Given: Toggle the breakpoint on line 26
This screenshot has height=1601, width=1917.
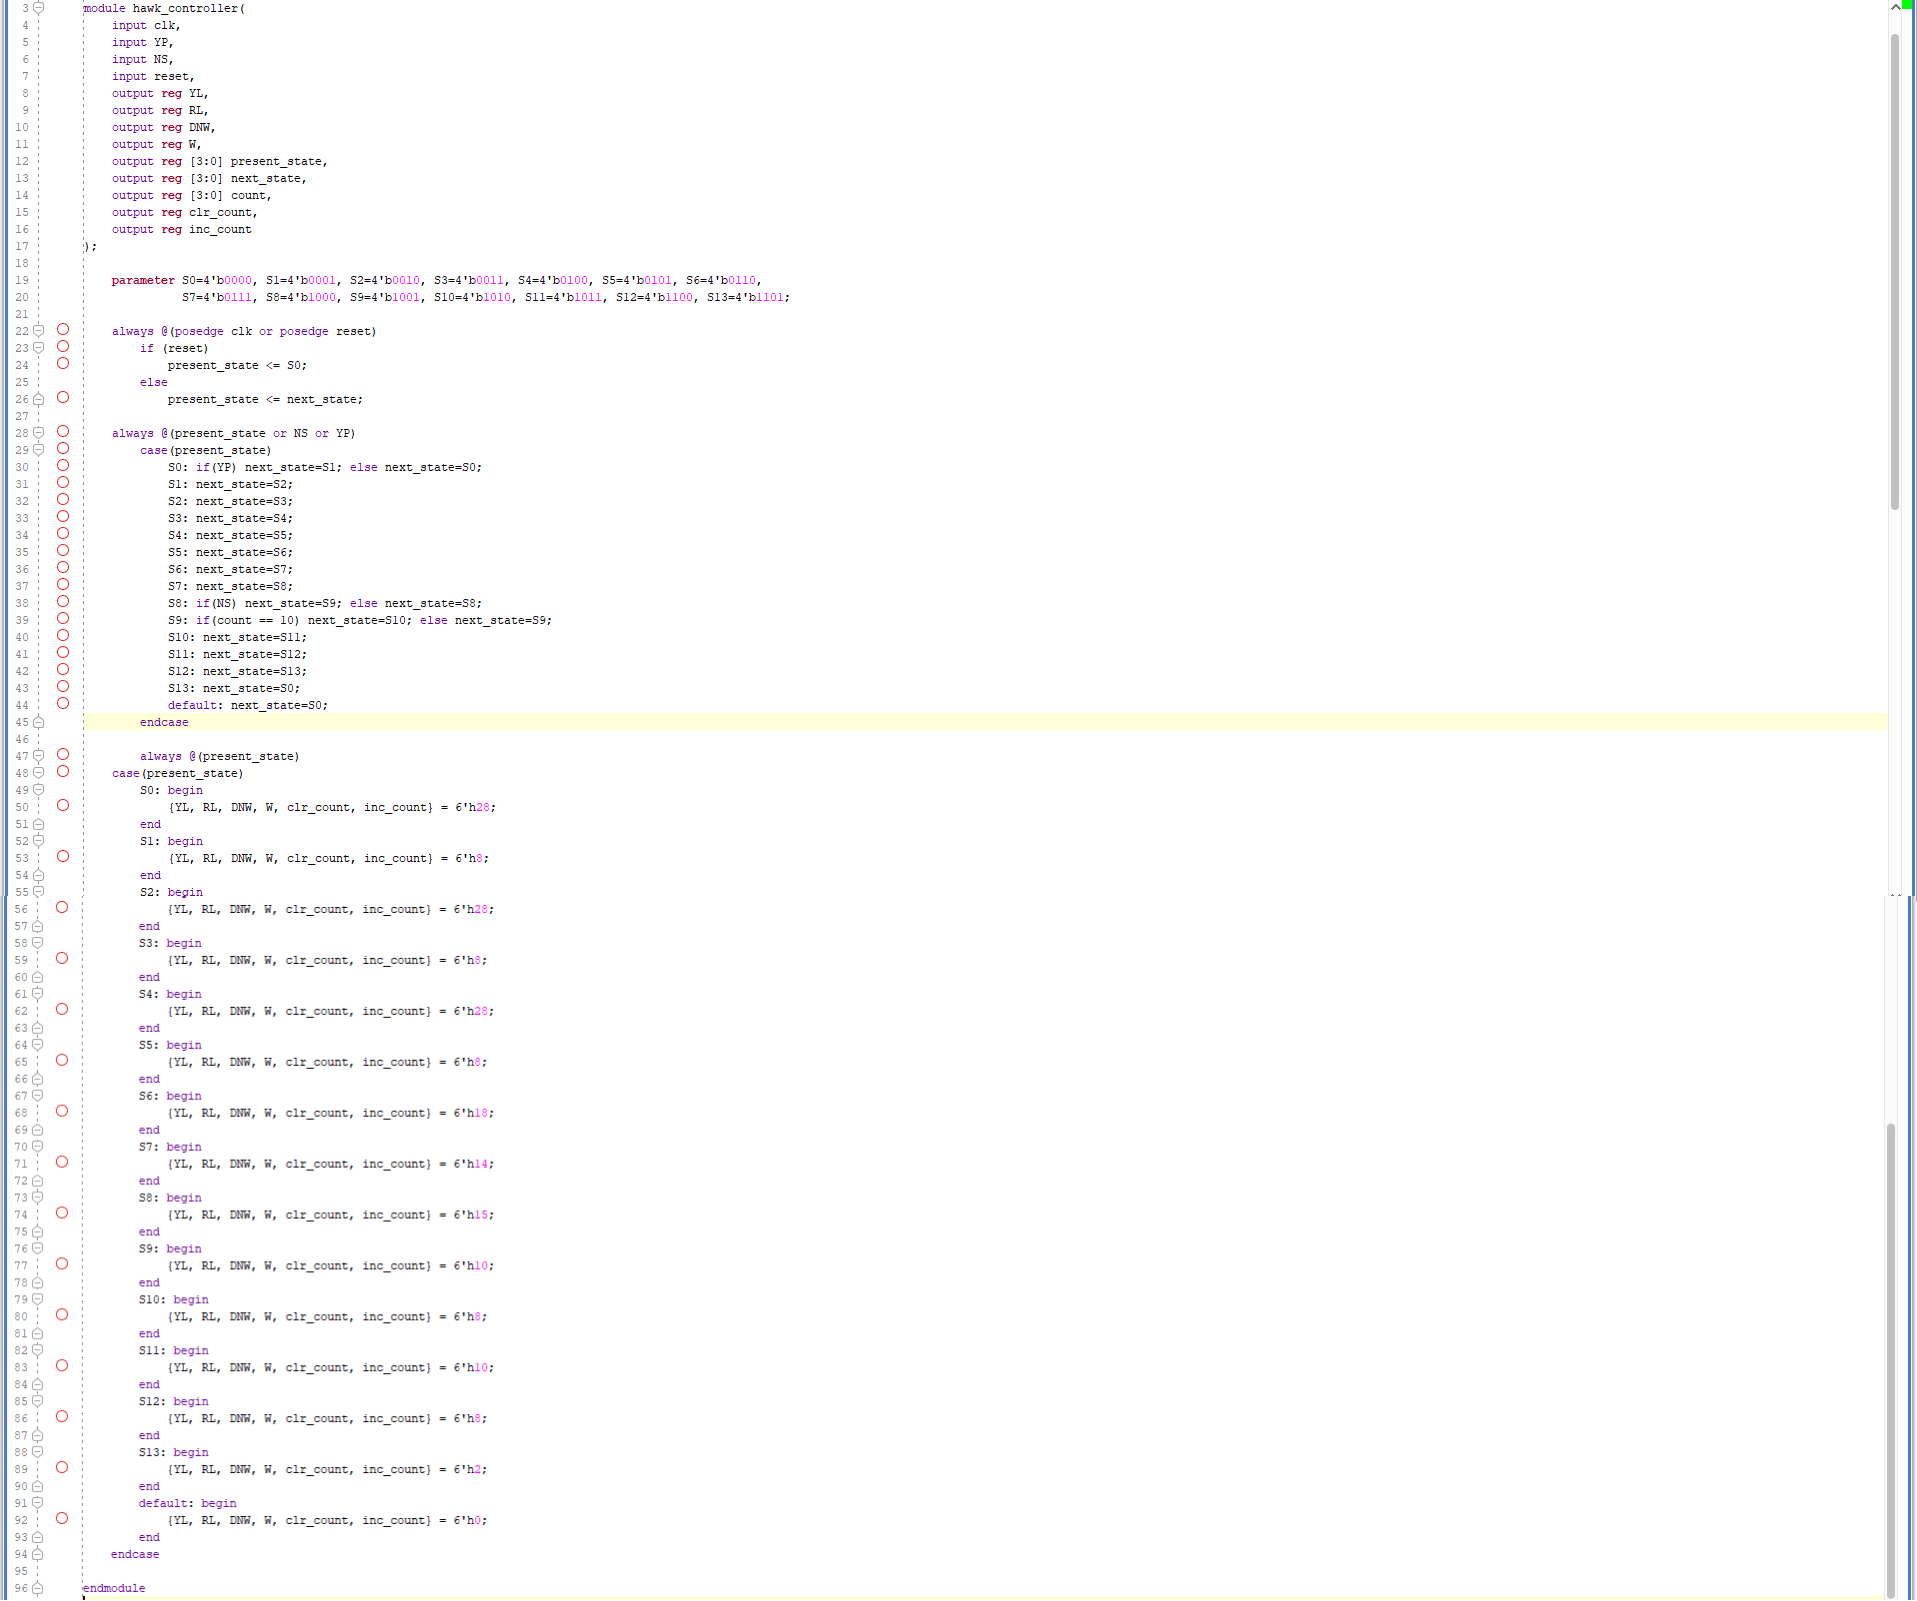Looking at the screenshot, I should pyautogui.click(x=62, y=397).
